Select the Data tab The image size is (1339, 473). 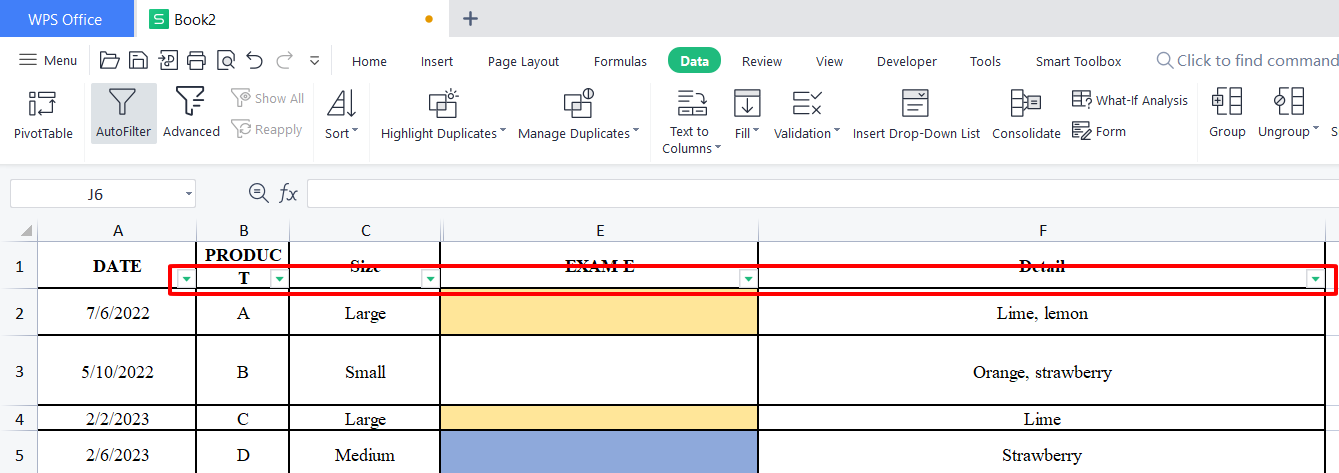[x=694, y=61]
